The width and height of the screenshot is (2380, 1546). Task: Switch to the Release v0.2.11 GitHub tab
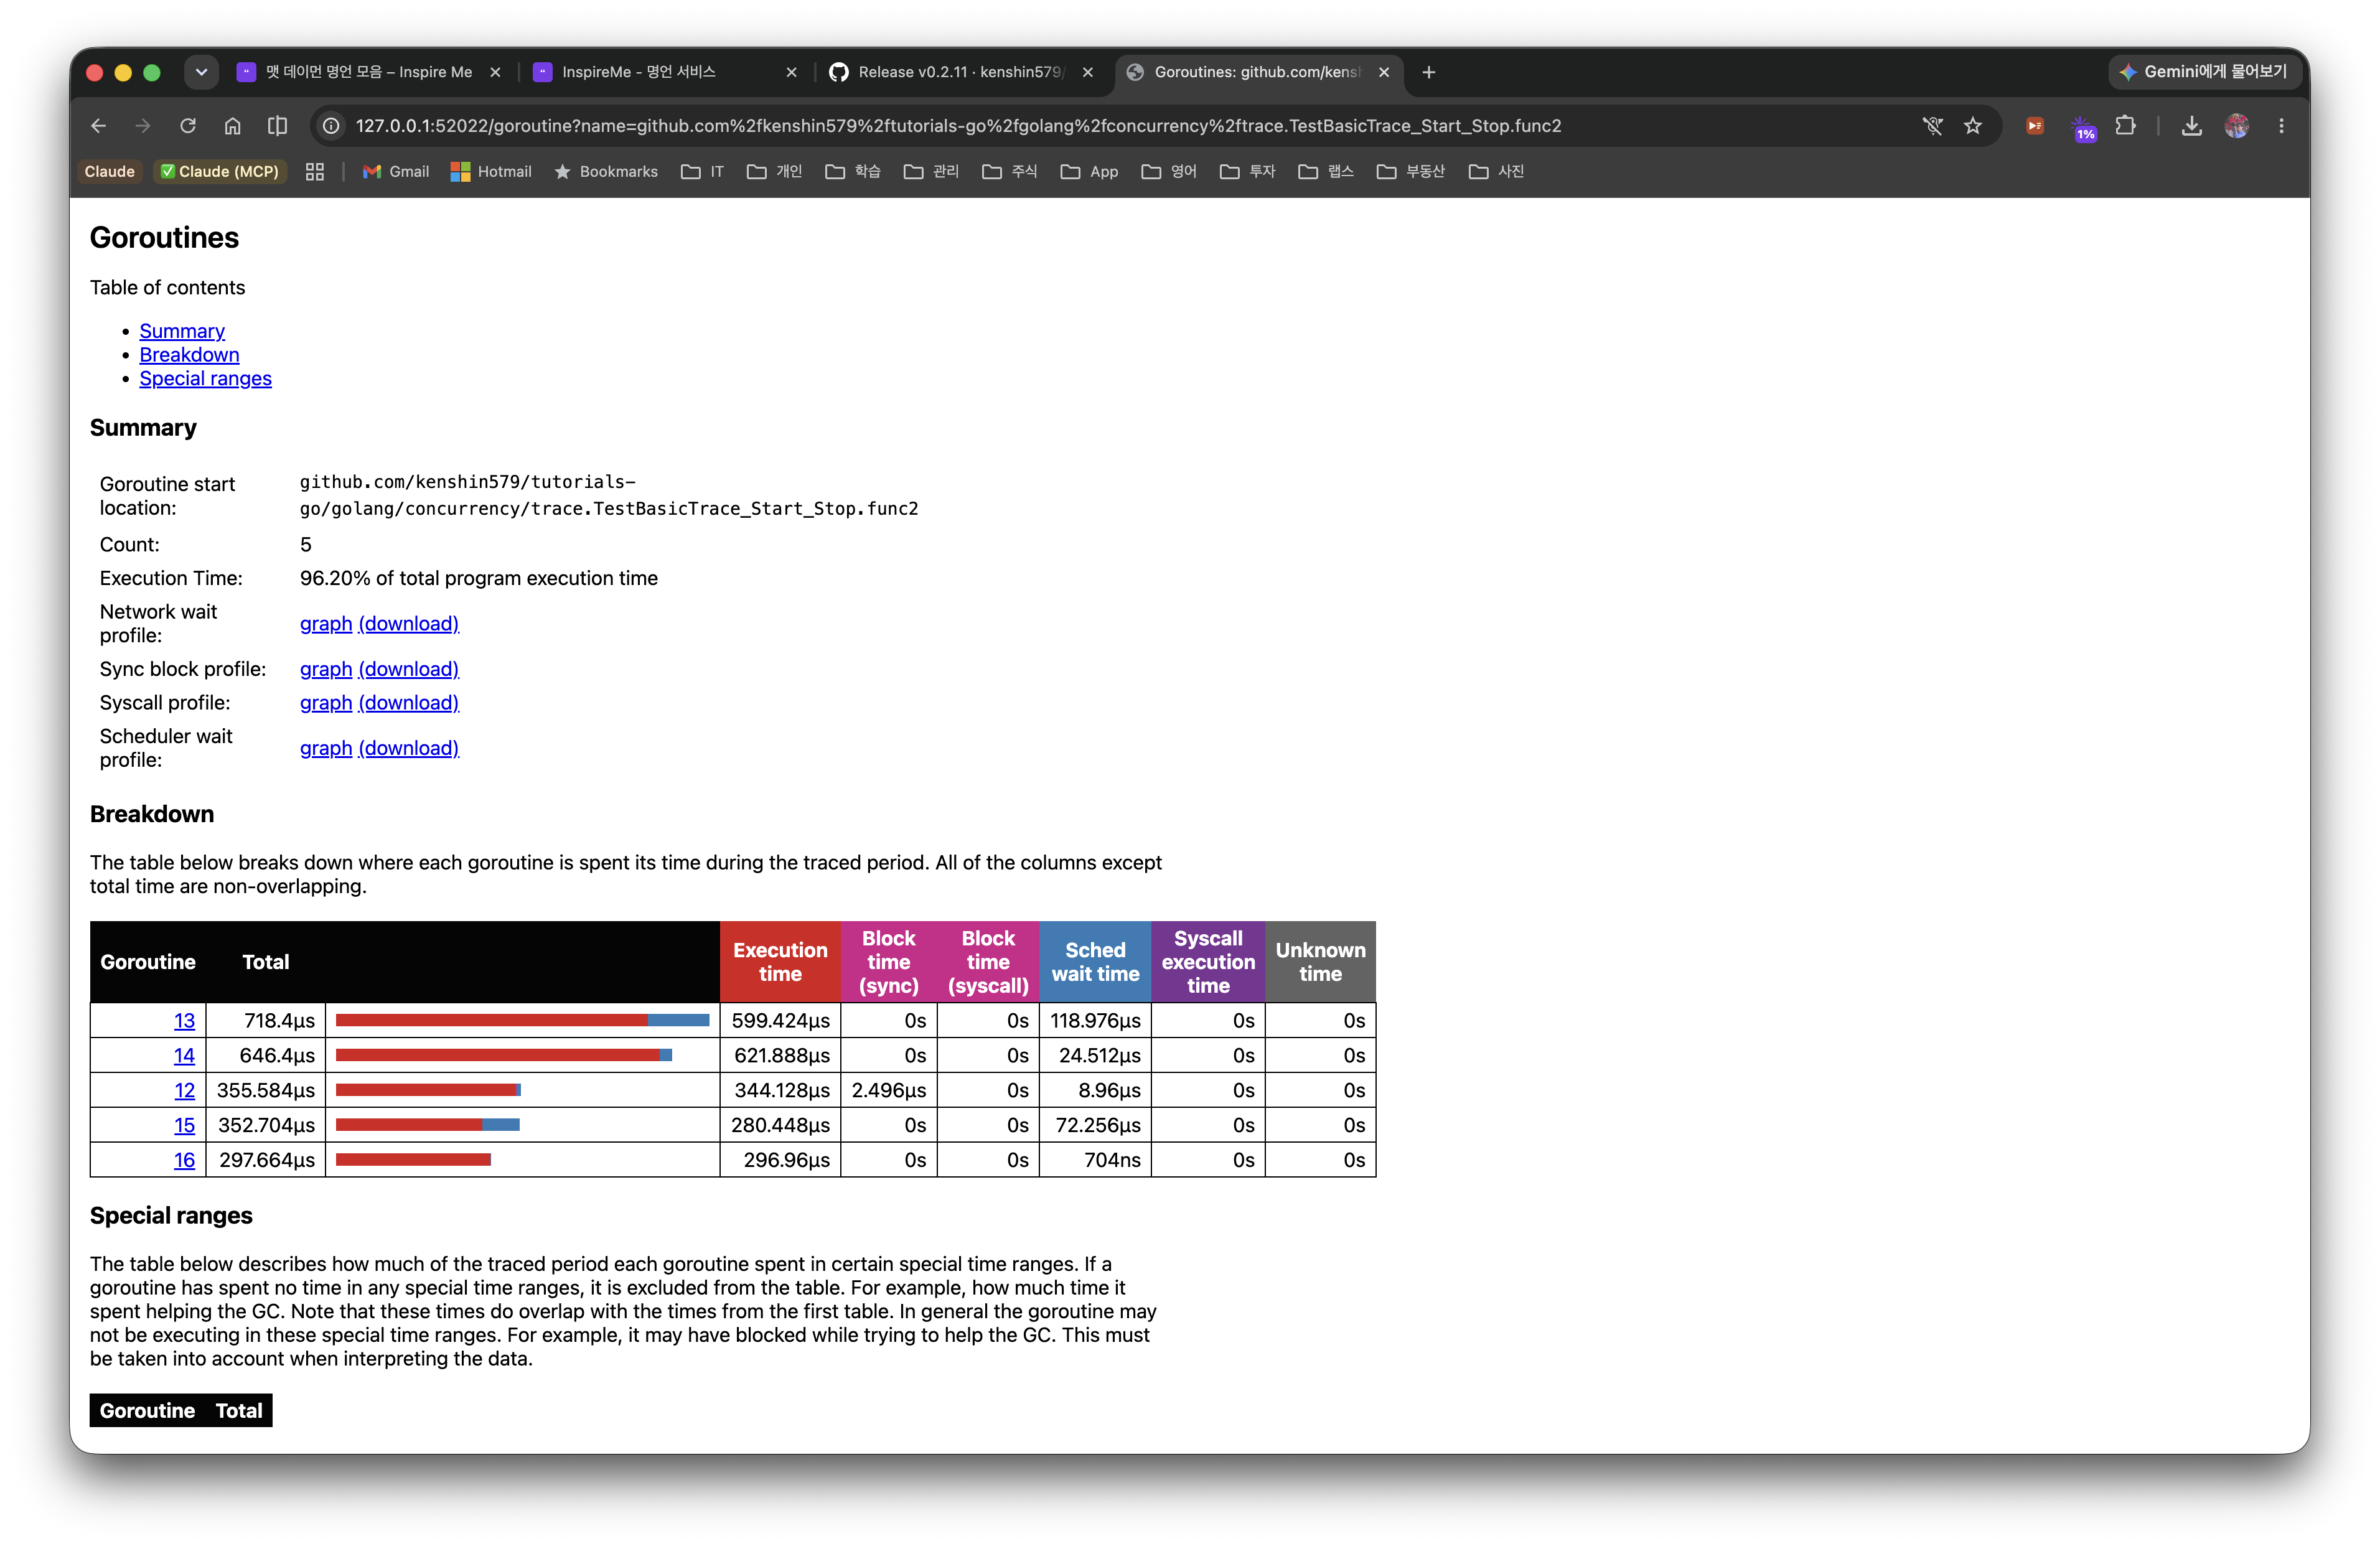click(x=961, y=72)
